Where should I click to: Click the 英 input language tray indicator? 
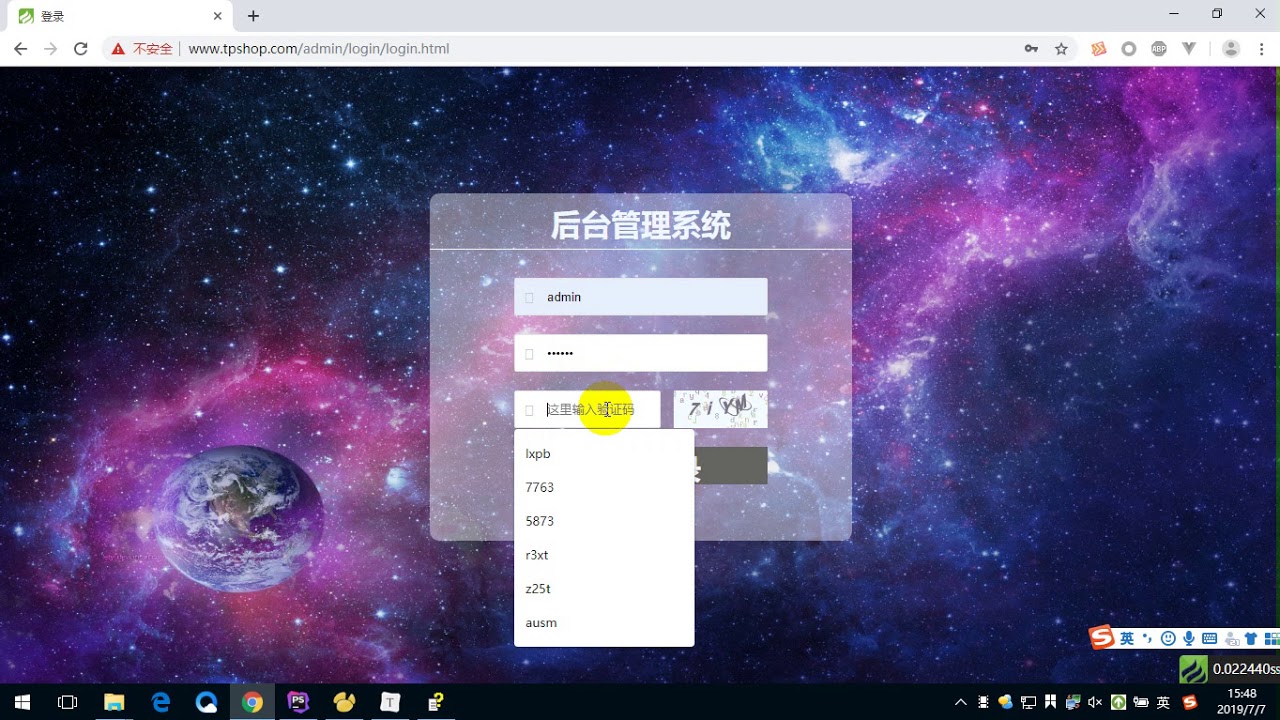[x=1163, y=702]
